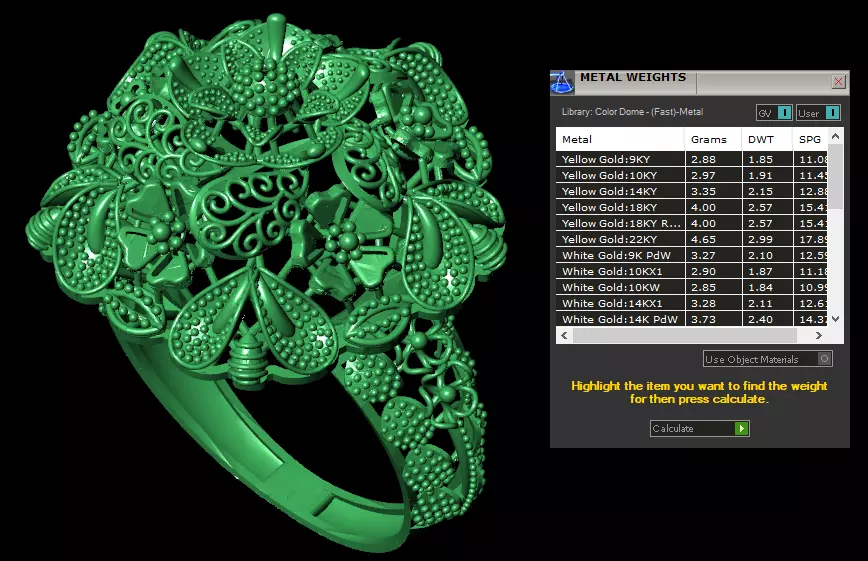Select the Yellow Gold:9KY row
Viewport: 868px width, 561px height.
(x=691, y=159)
